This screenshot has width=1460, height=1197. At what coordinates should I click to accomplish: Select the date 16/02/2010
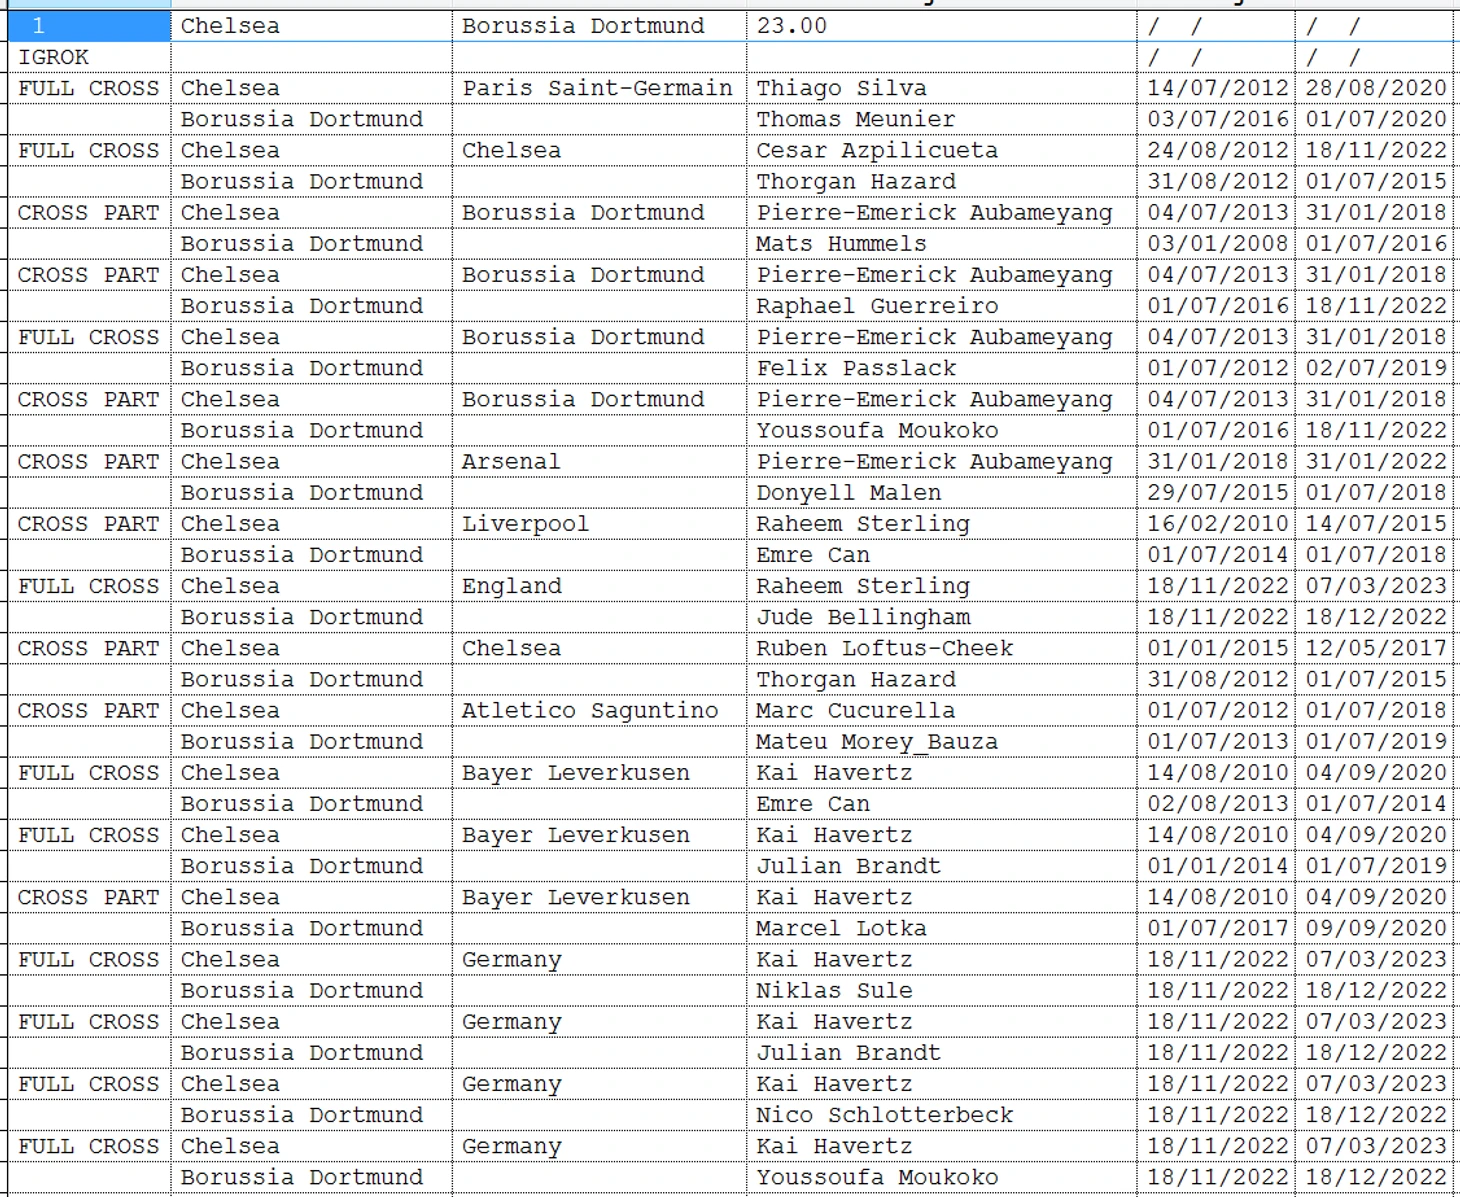(1217, 523)
